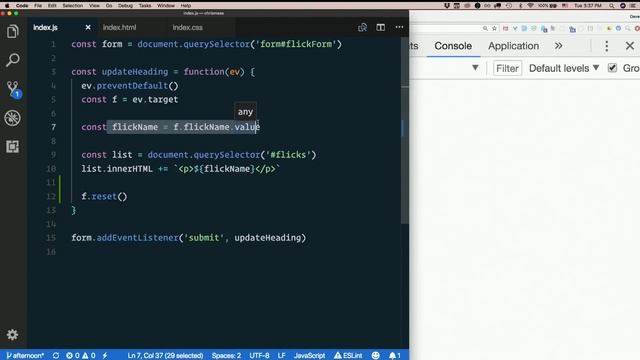Open the Help menu
The height and width of the screenshot is (360, 640).
[186, 6]
